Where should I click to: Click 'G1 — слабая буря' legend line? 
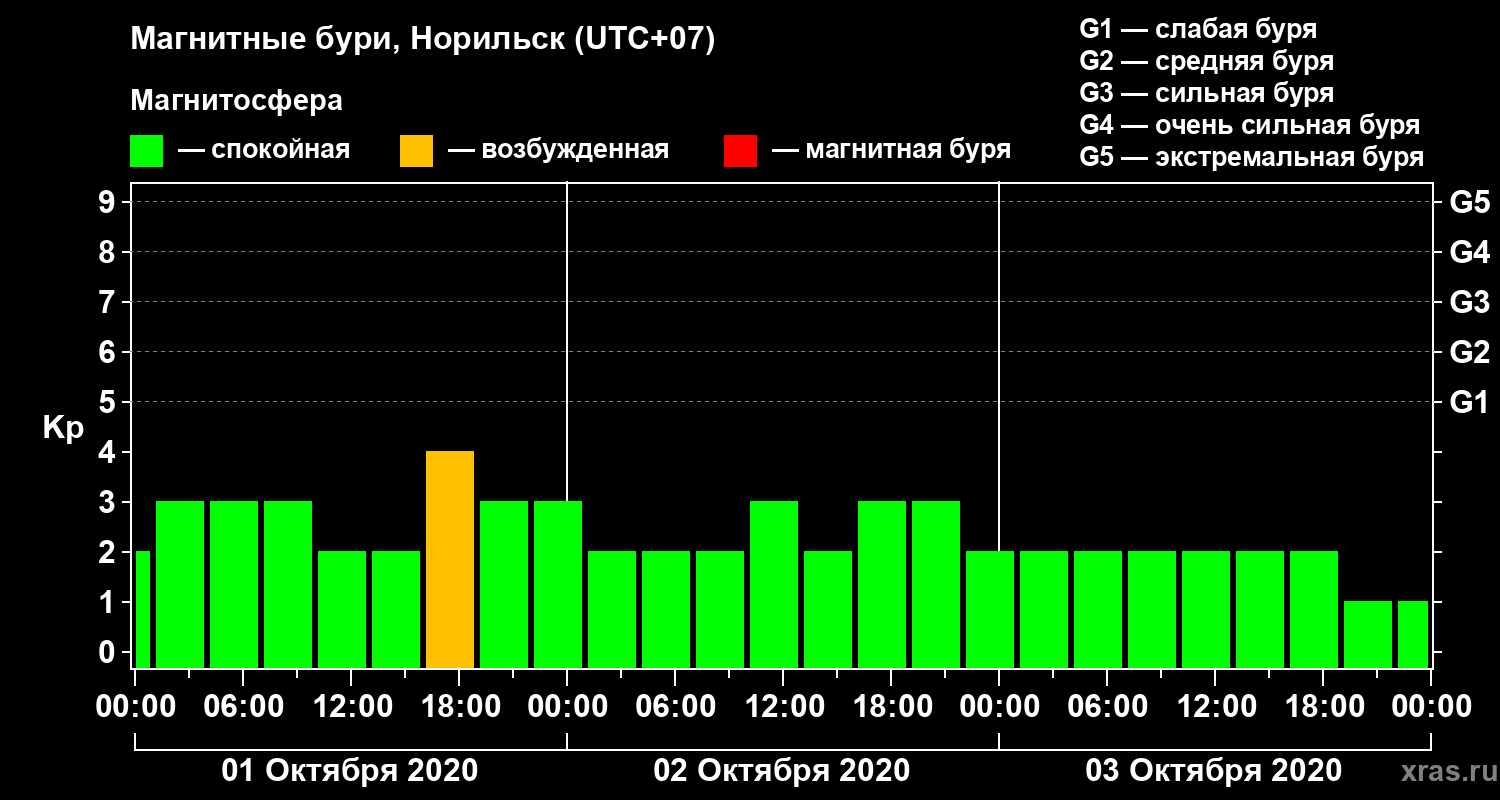click(1198, 28)
